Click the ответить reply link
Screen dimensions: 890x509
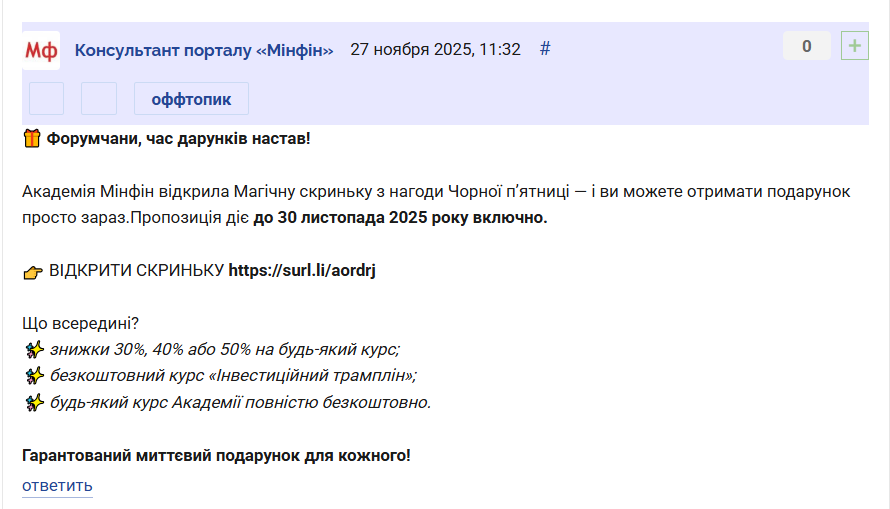click(x=57, y=486)
